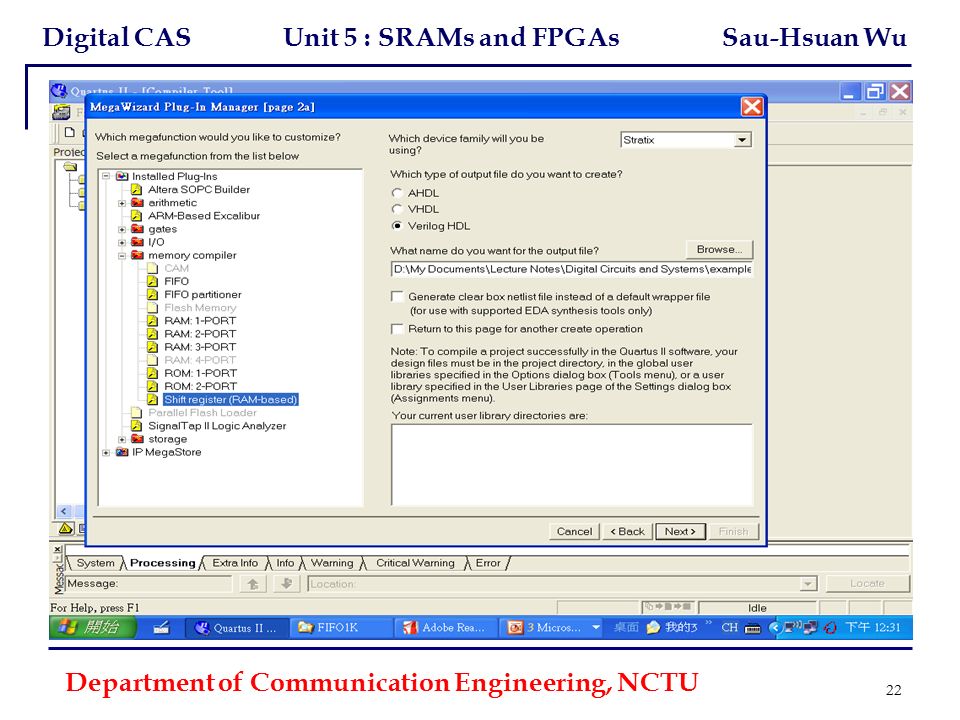
Task: Click the RAM: 2-PORT megafunction icon
Action: coord(152,334)
